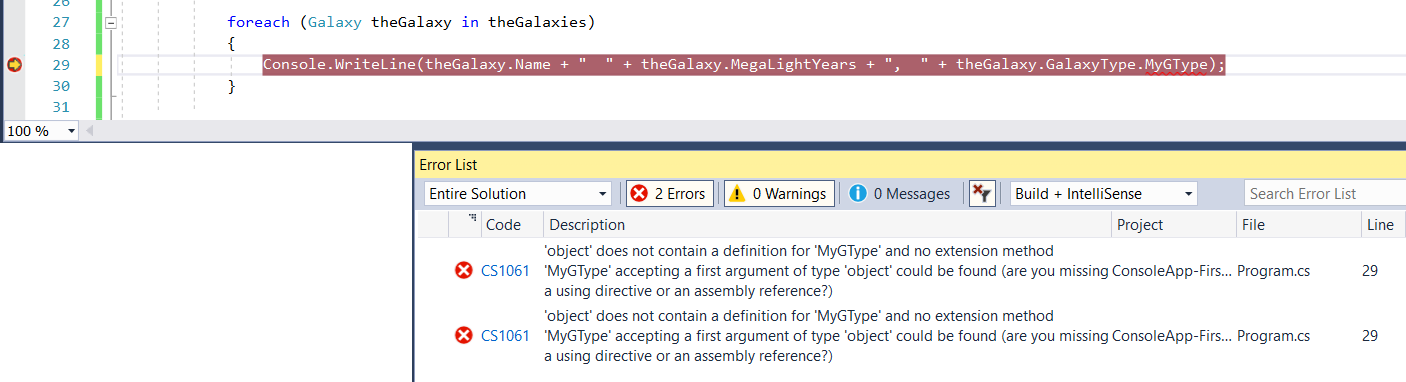This screenshot has width=1406, height=382.
Task: Click line number 30 in the gutter
Action: (x=60, y=87)
